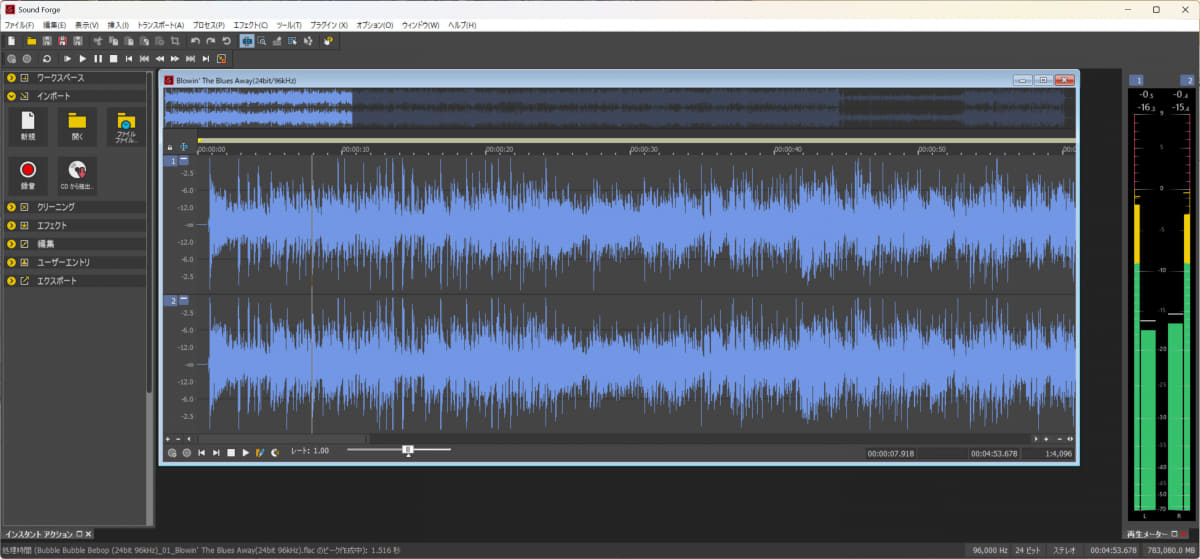This screenshot has width=1200, height=559.
Task: Open the ヘルプ(H) menu
Action: pyautogui.click(x=462, y=24)
